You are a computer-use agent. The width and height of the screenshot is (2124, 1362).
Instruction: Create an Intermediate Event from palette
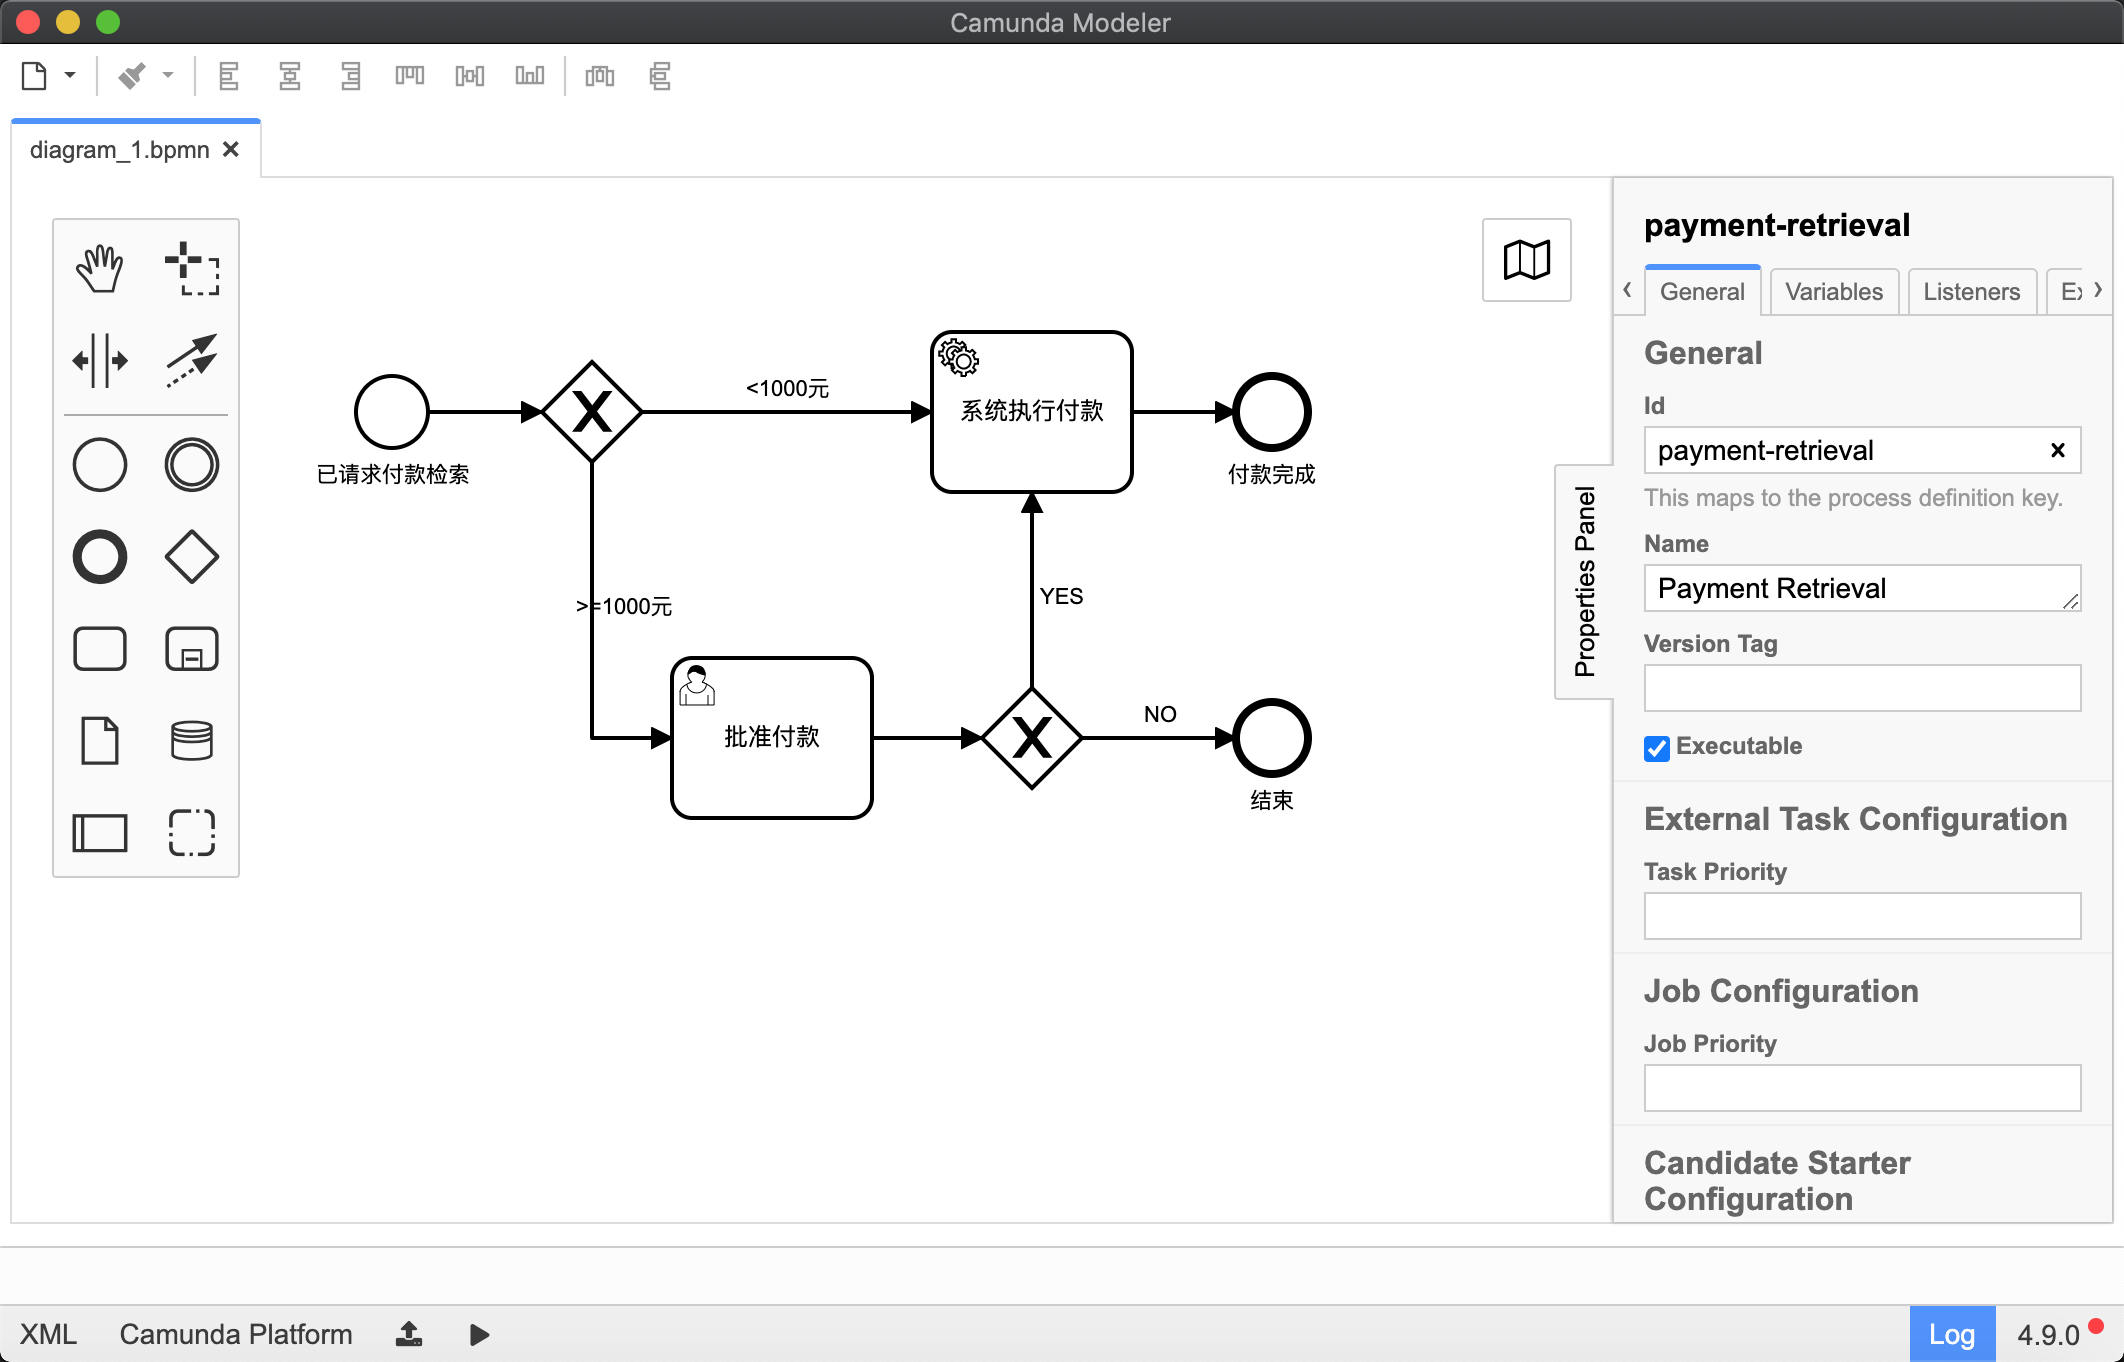coord(191,465)
